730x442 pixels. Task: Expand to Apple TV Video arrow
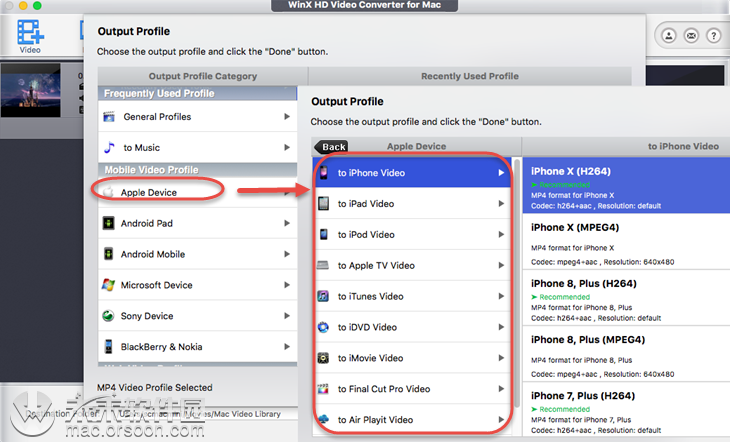[x=501, y=265]
